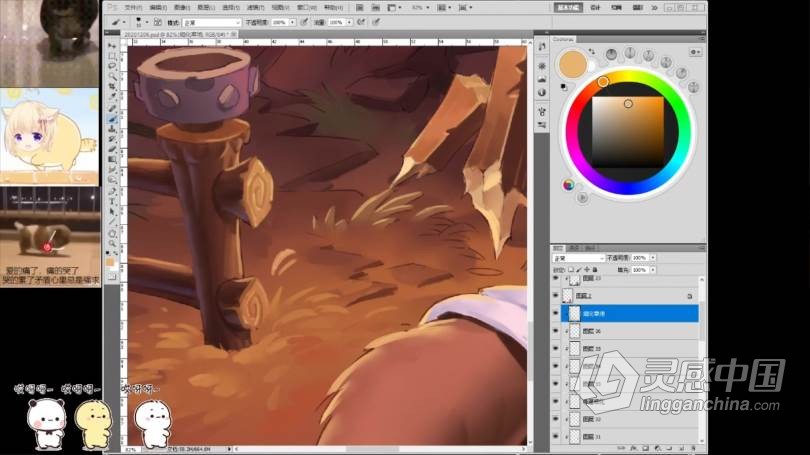The height and width of the screenshot is (455, 810).
Task: Open the 文件 menu
Action: (133, 8)
